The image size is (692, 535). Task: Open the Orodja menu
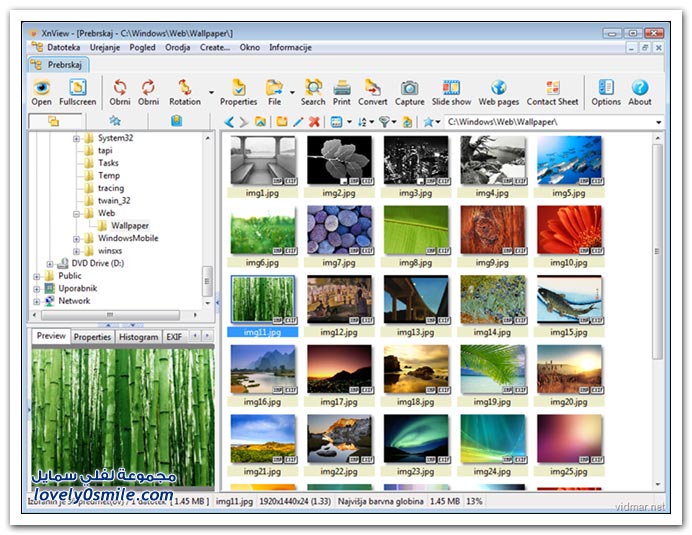click(178, 47)
